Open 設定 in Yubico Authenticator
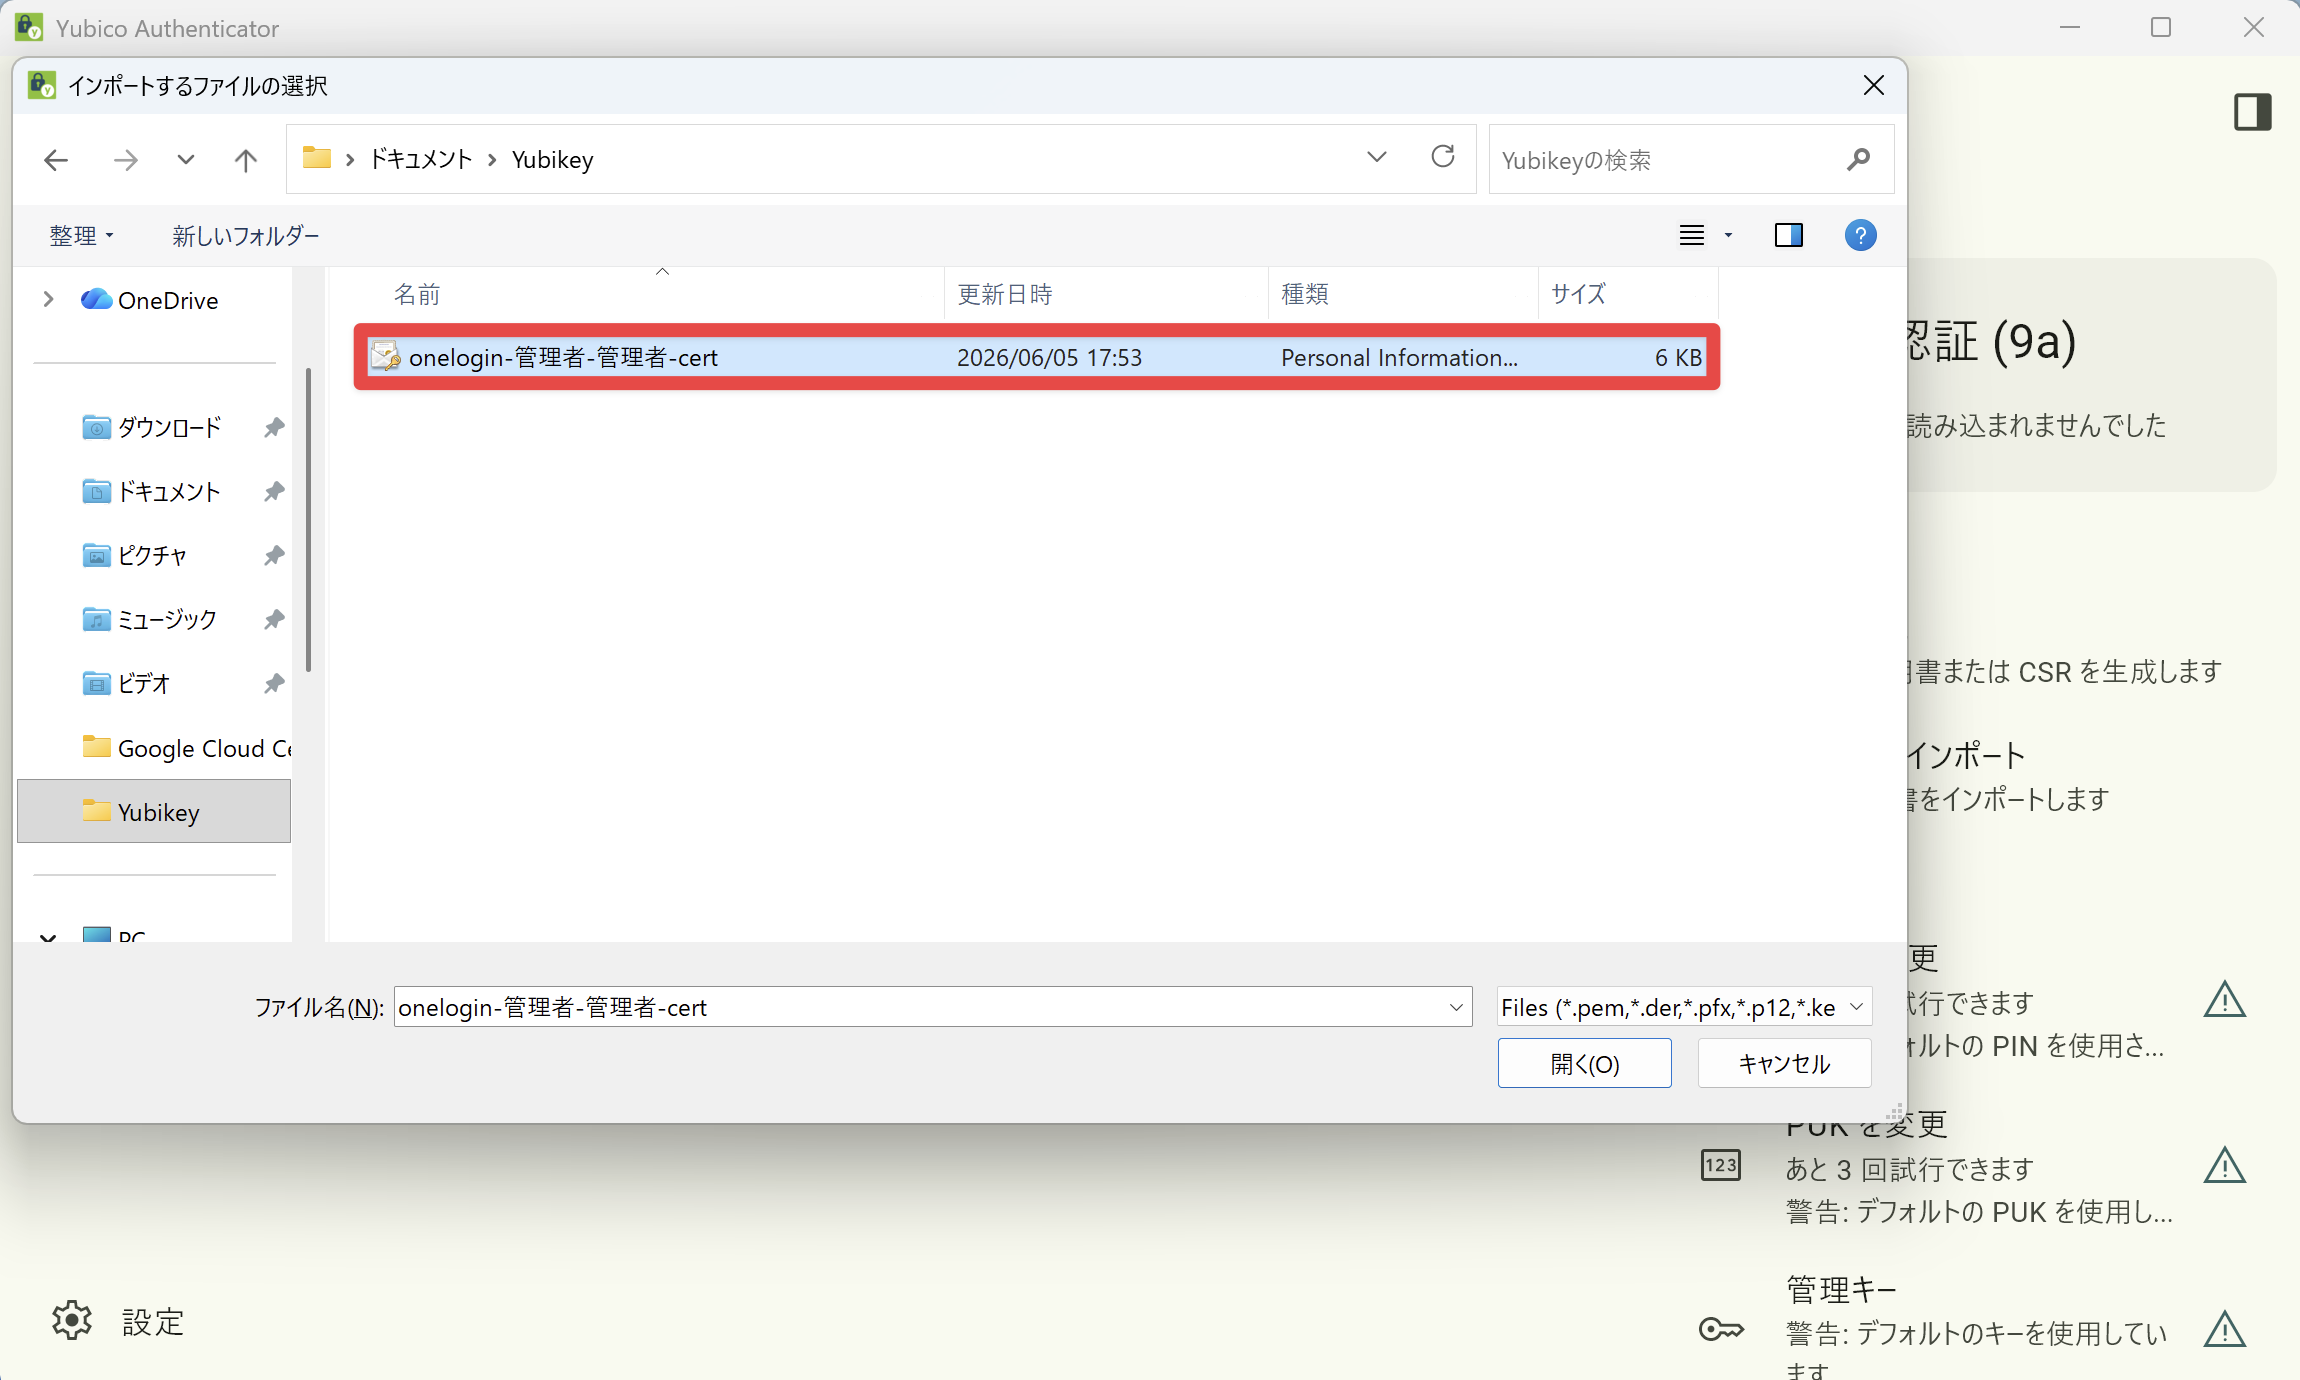 pos(152,1322)
